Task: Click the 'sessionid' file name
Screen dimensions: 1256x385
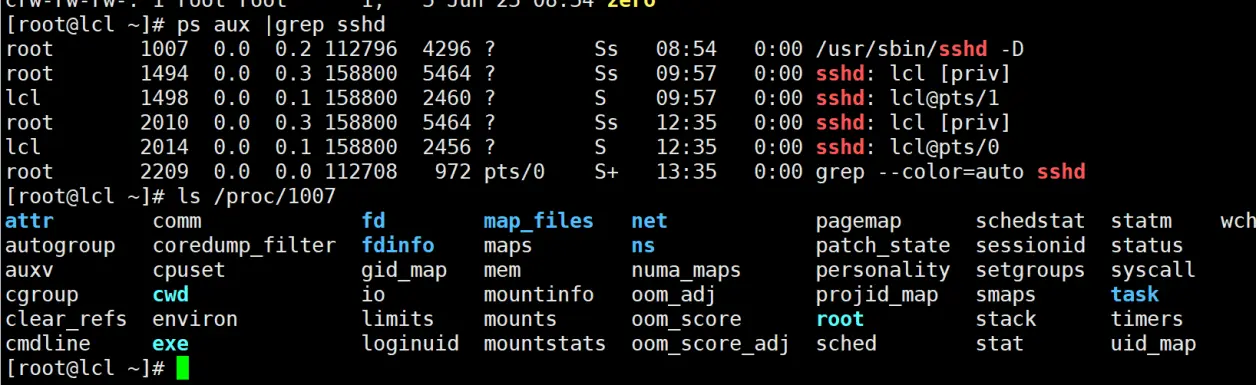Action: (1031, 245)
